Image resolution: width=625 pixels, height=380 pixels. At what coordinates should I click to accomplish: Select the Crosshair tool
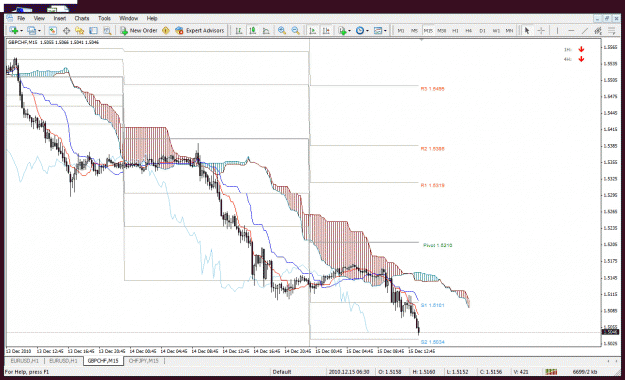(x=541, y=31)
